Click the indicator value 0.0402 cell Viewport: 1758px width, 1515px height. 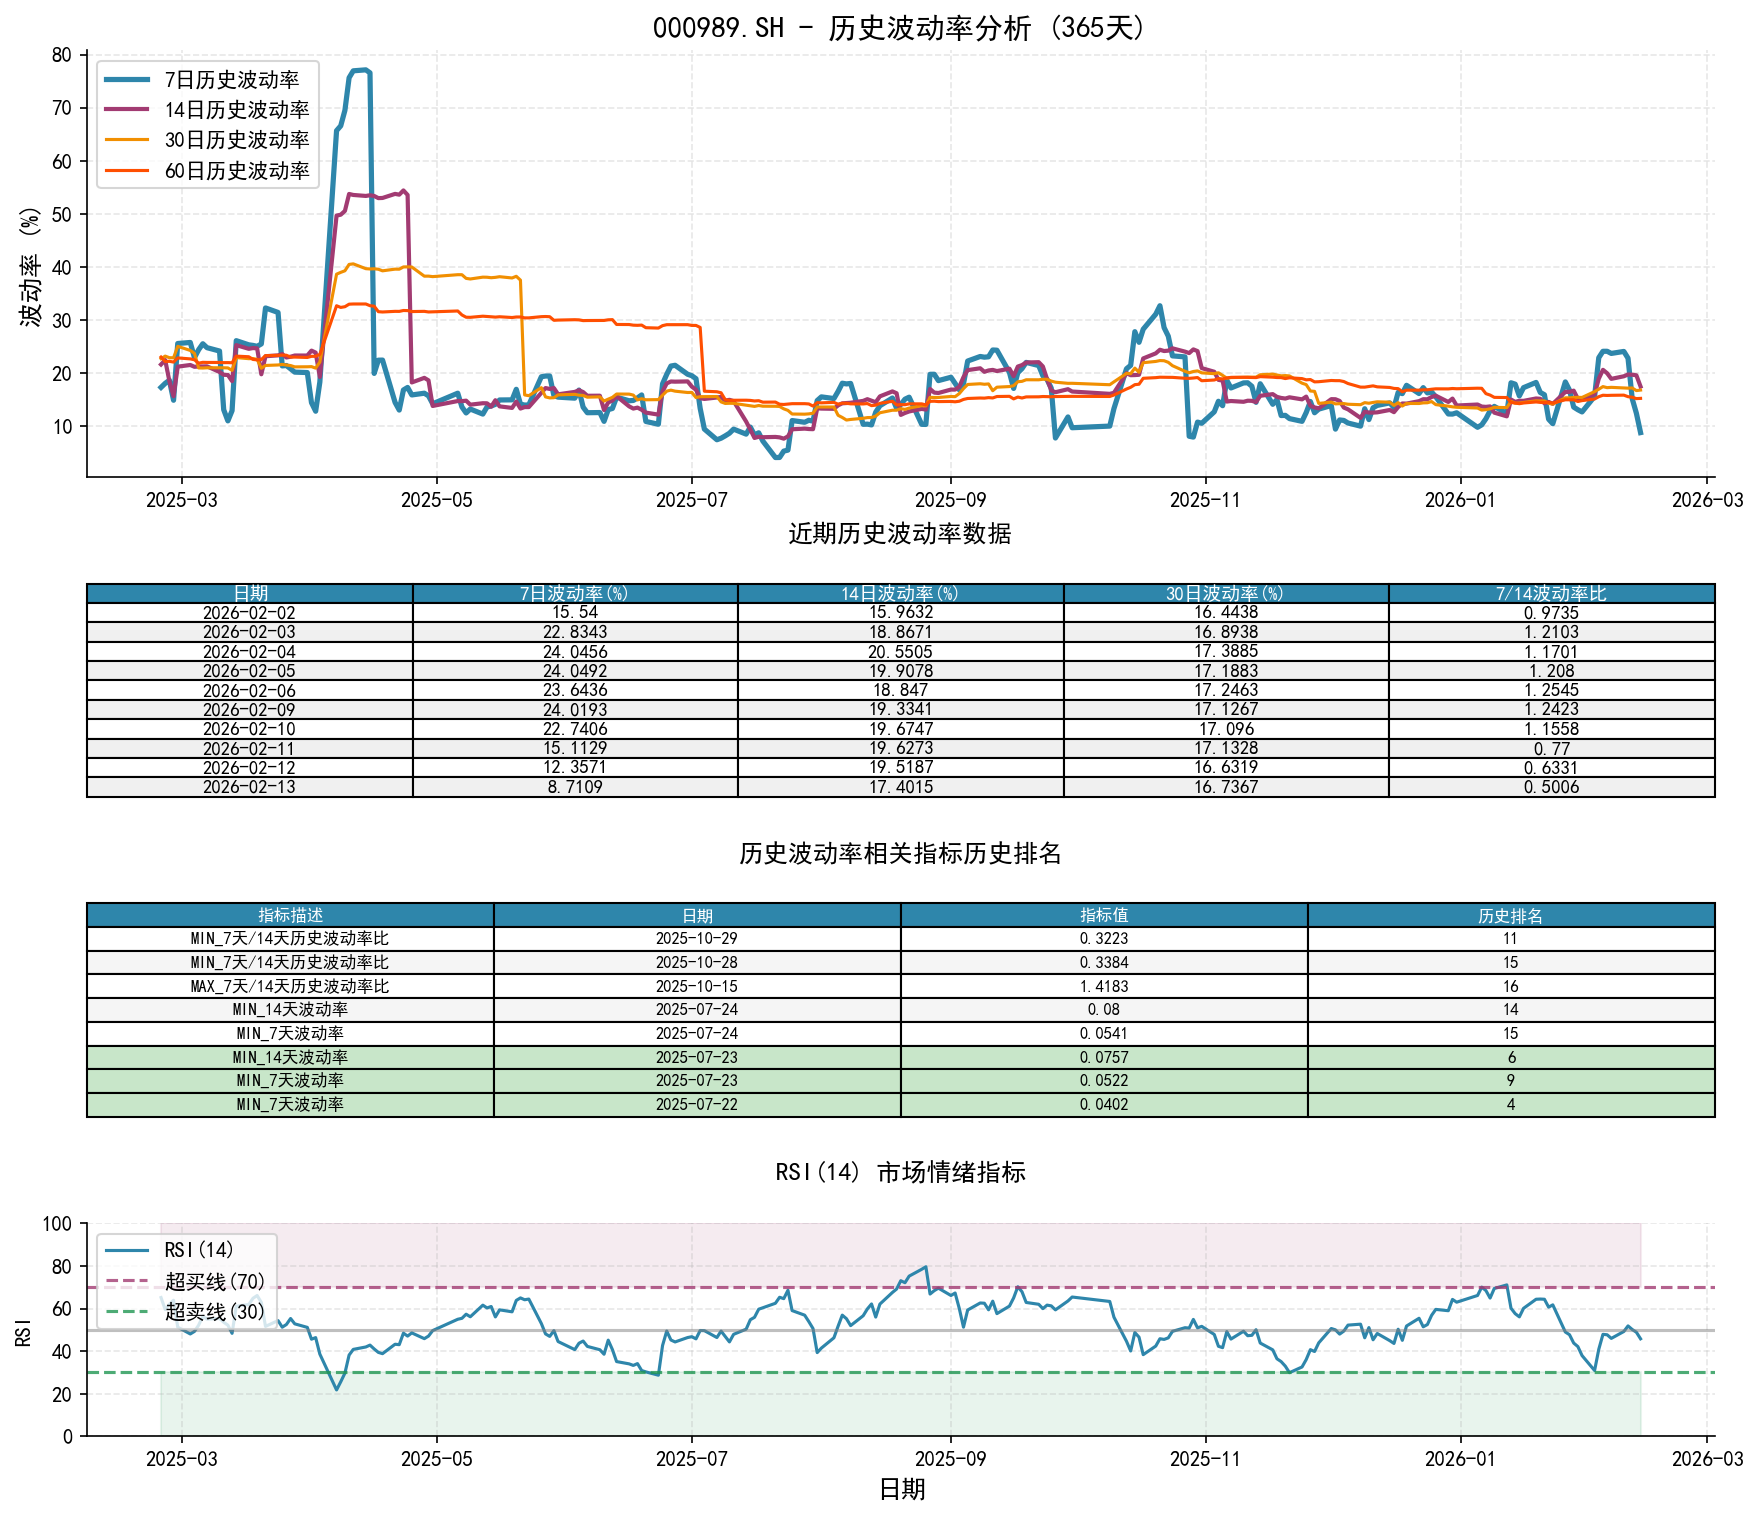click(1104, 1105)
